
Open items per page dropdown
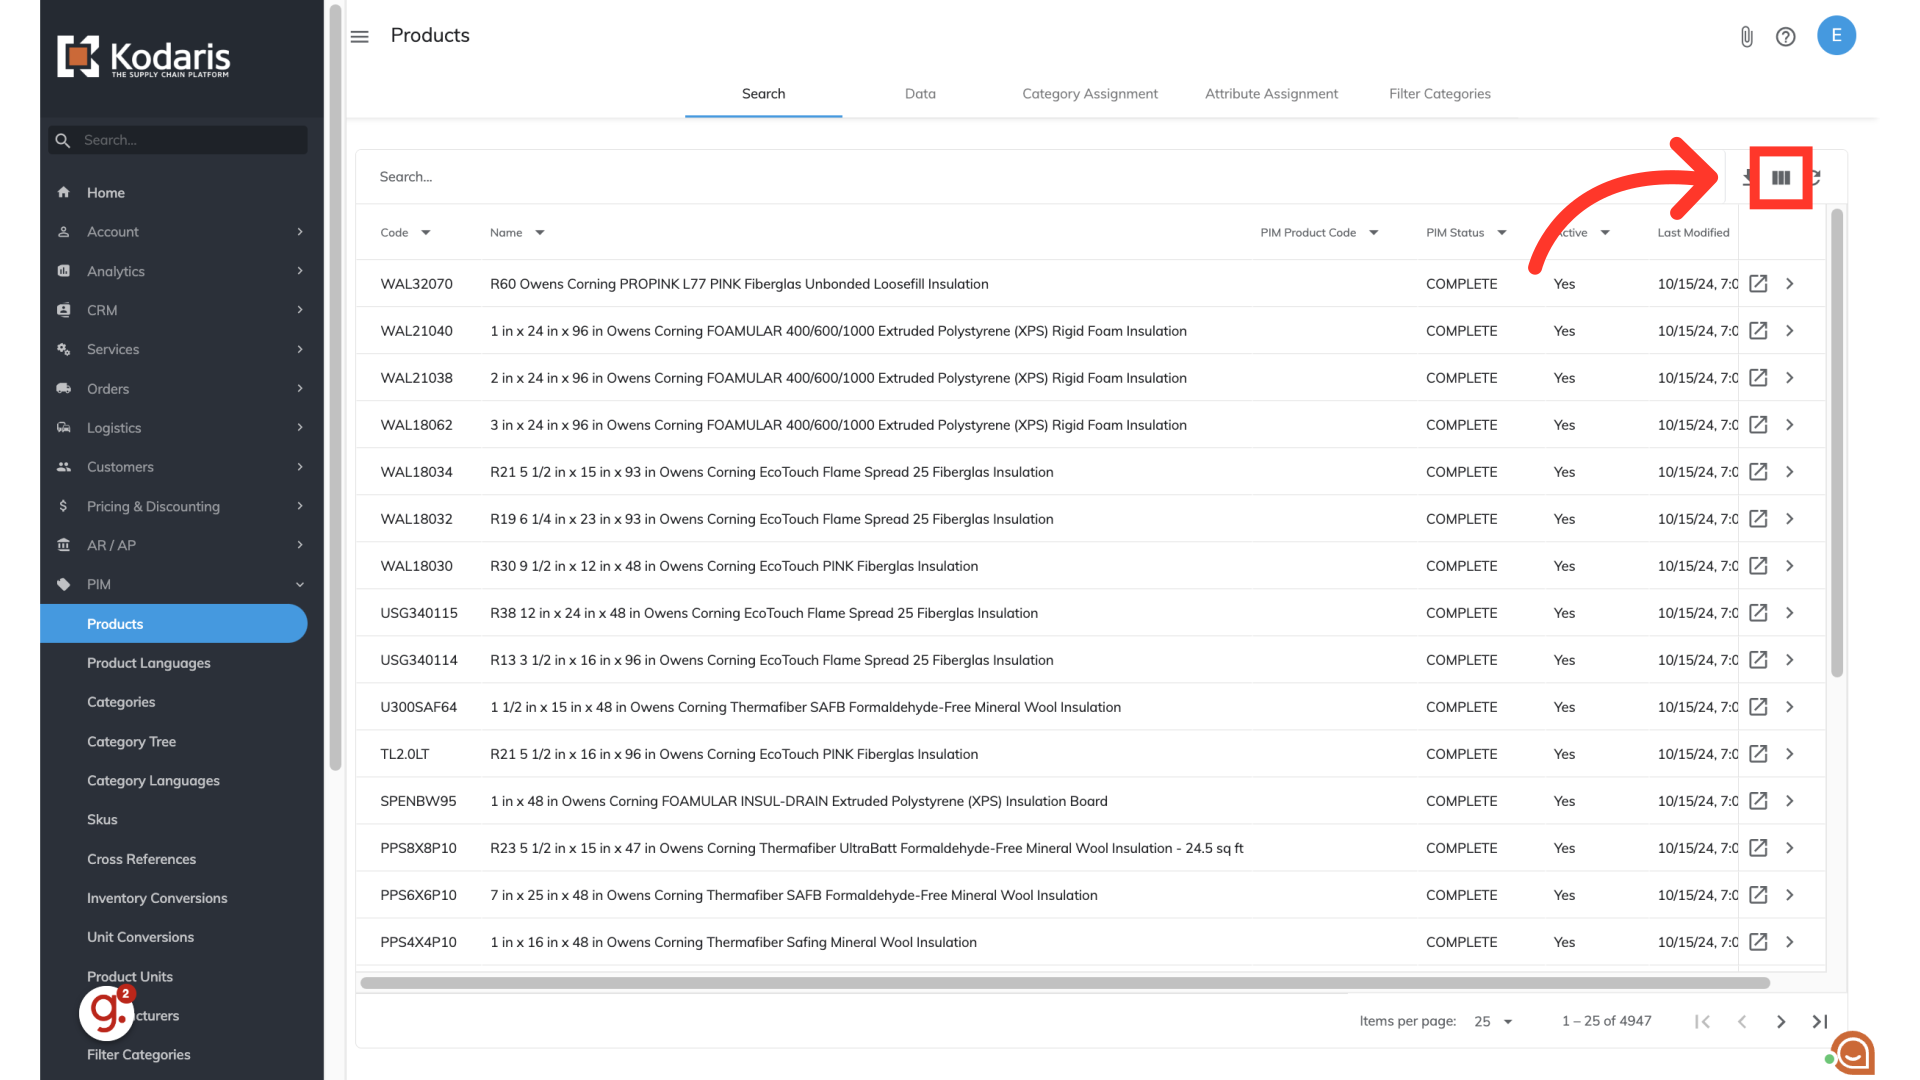coord(1494,1021)
